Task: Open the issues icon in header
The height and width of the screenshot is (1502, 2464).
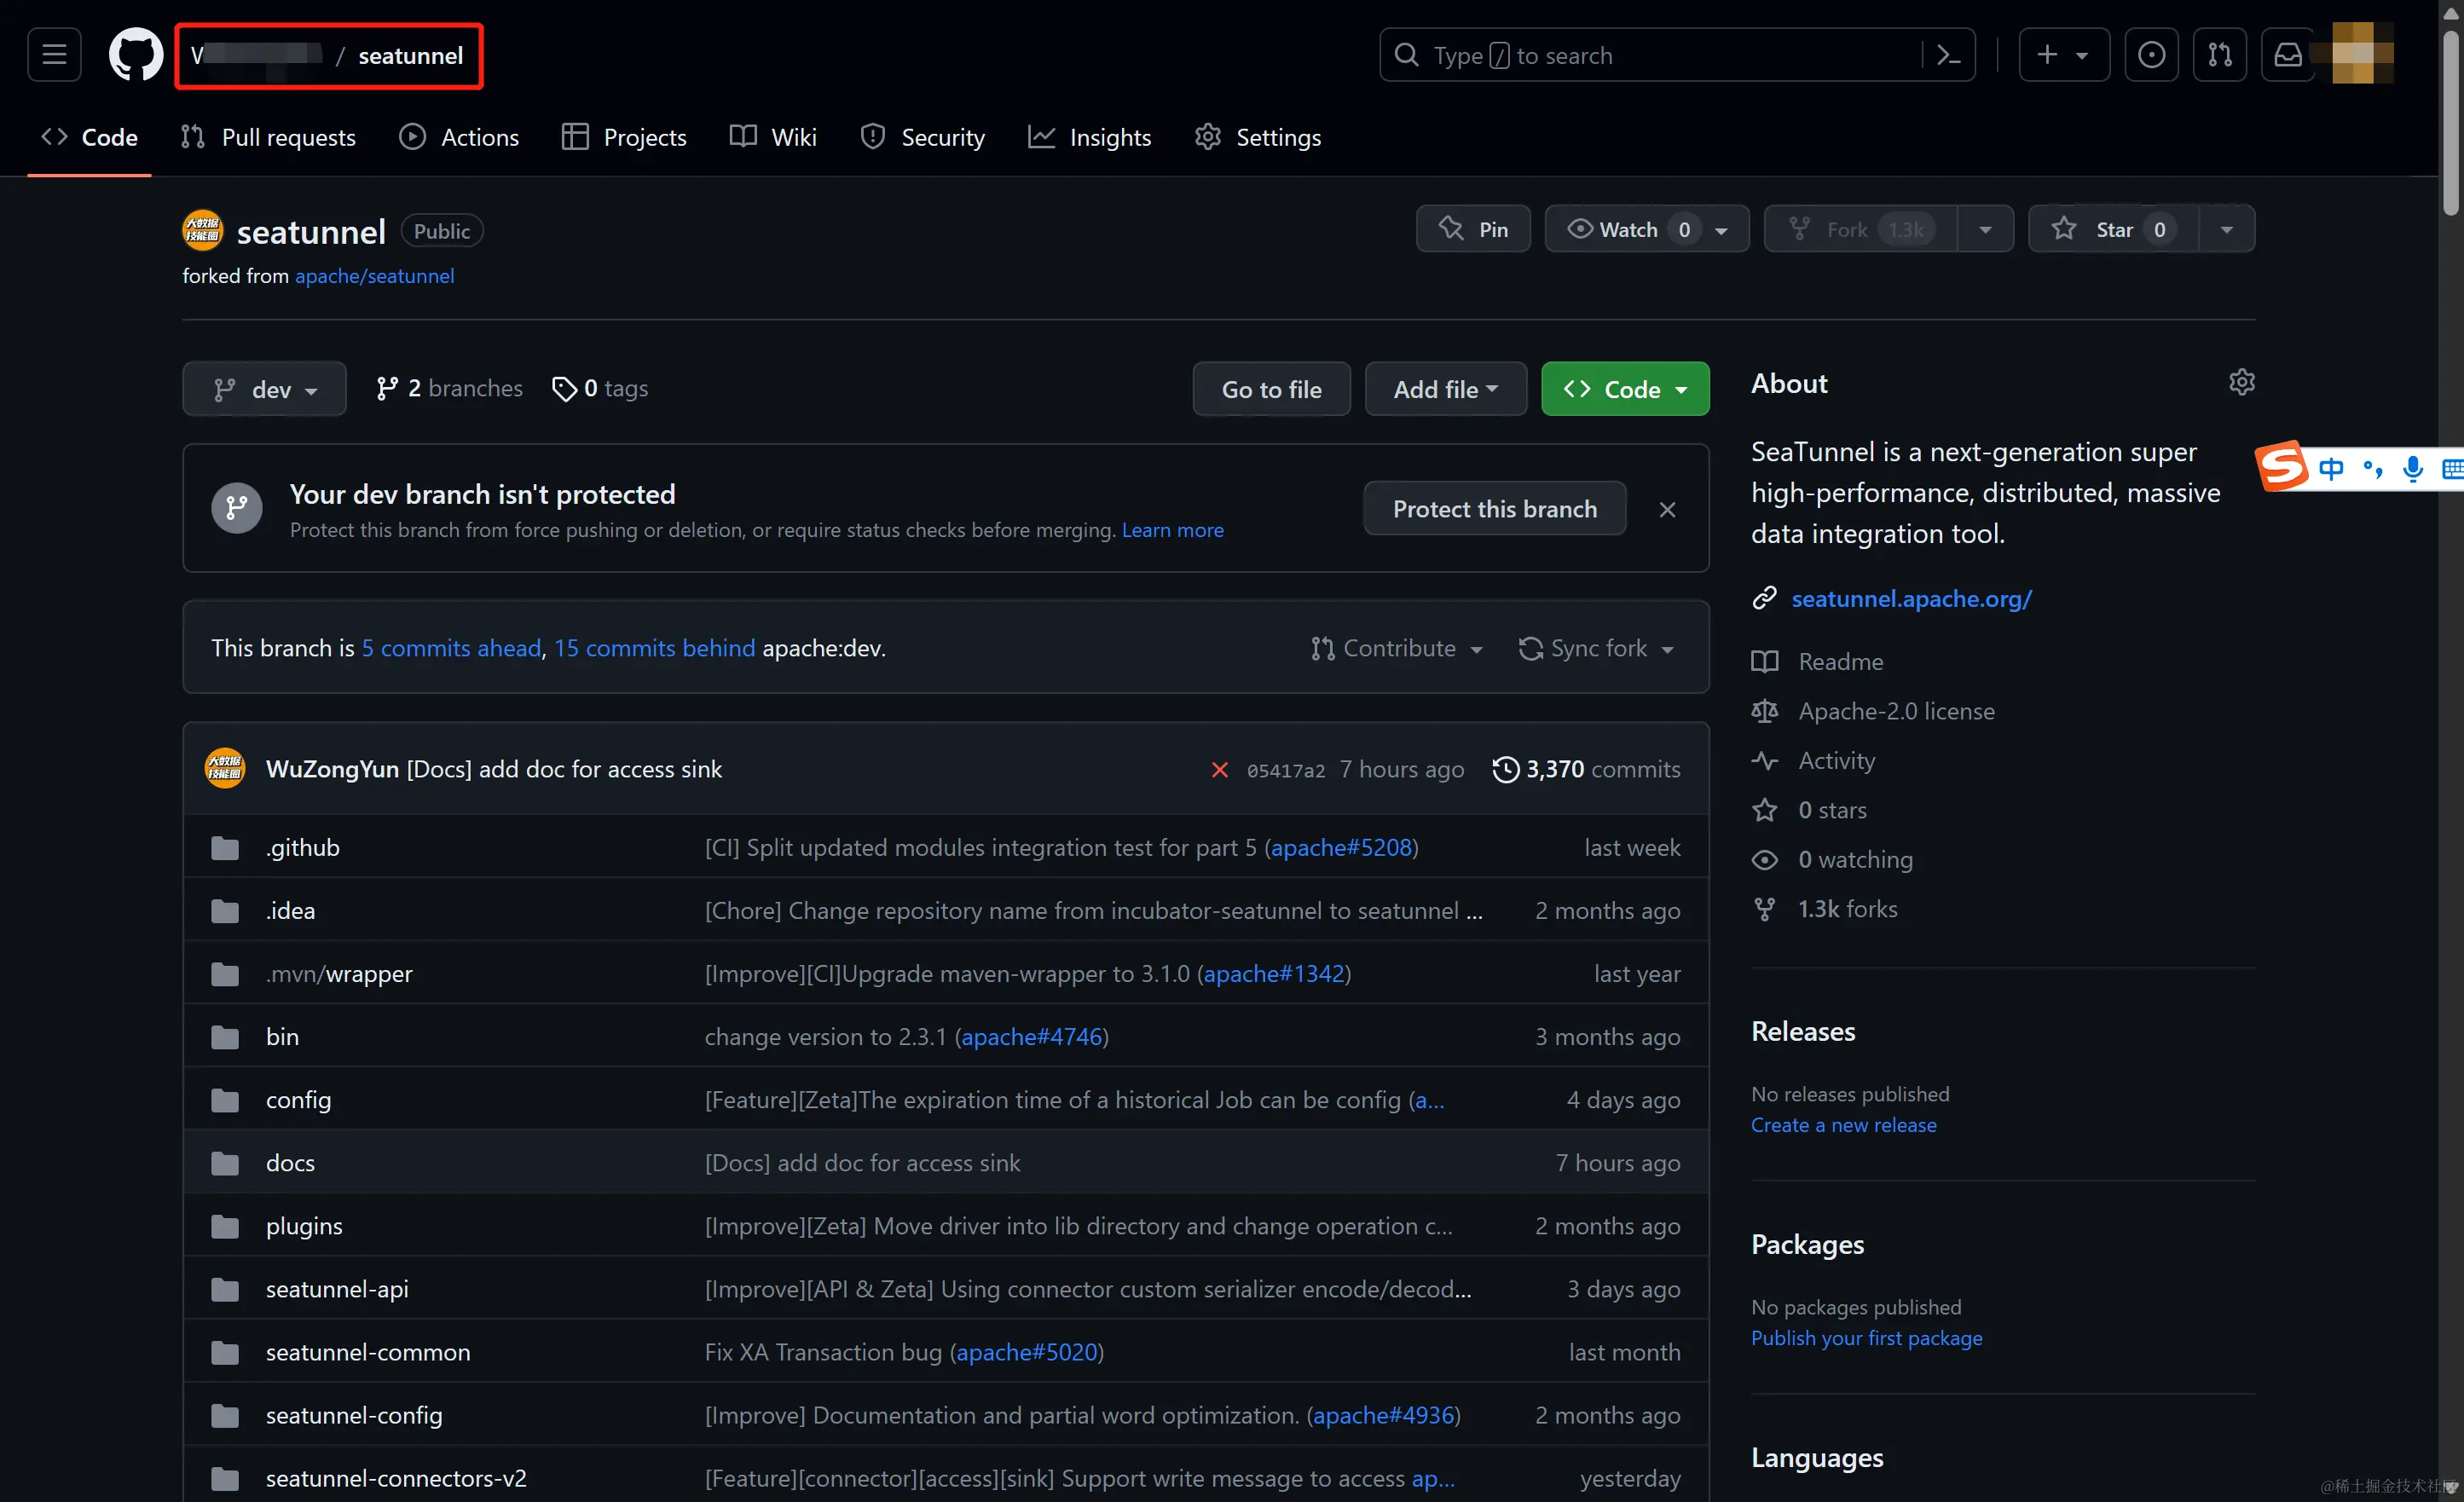Action: pos(2151,55)
